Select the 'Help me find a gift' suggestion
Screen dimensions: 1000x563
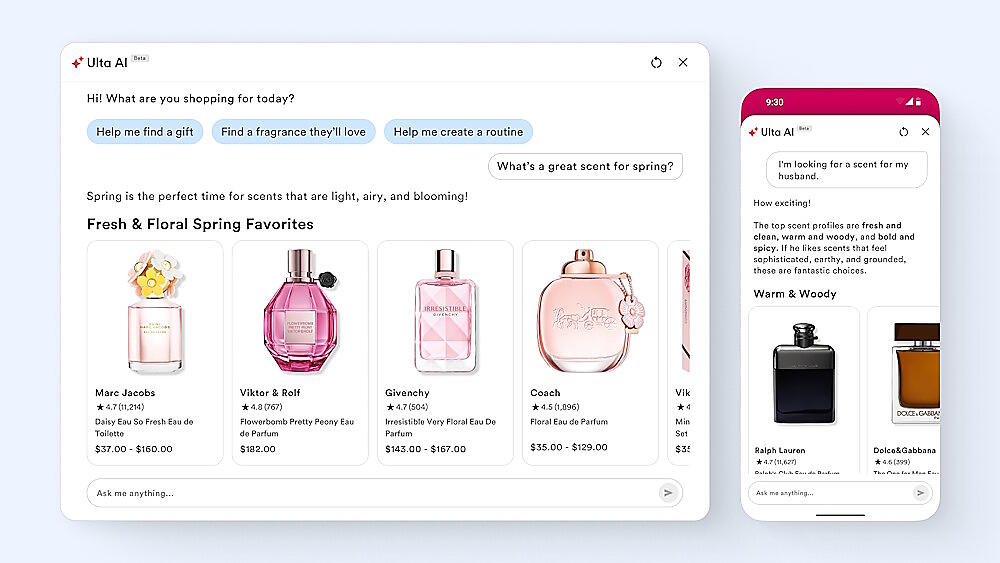click(145, 132)
